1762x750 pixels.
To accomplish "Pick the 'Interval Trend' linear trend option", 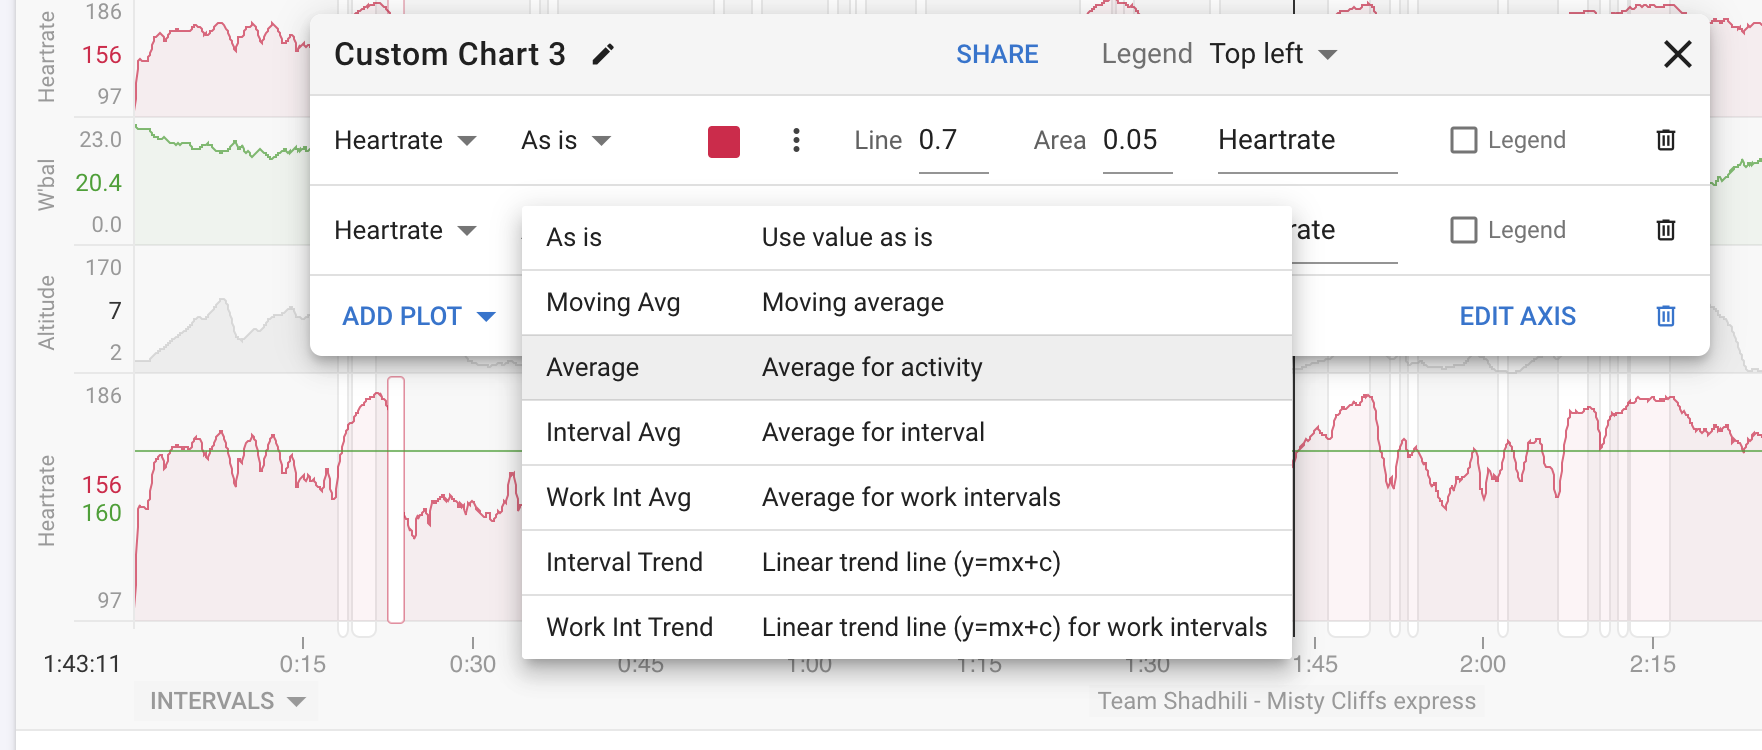I will pyautogui.click(x=907, y=563).
